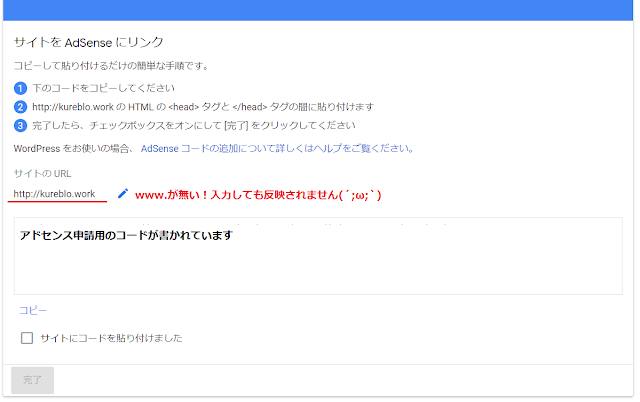
Task: Click the step text 下のコードをコピーしてください
Action: tap(104, 88)
